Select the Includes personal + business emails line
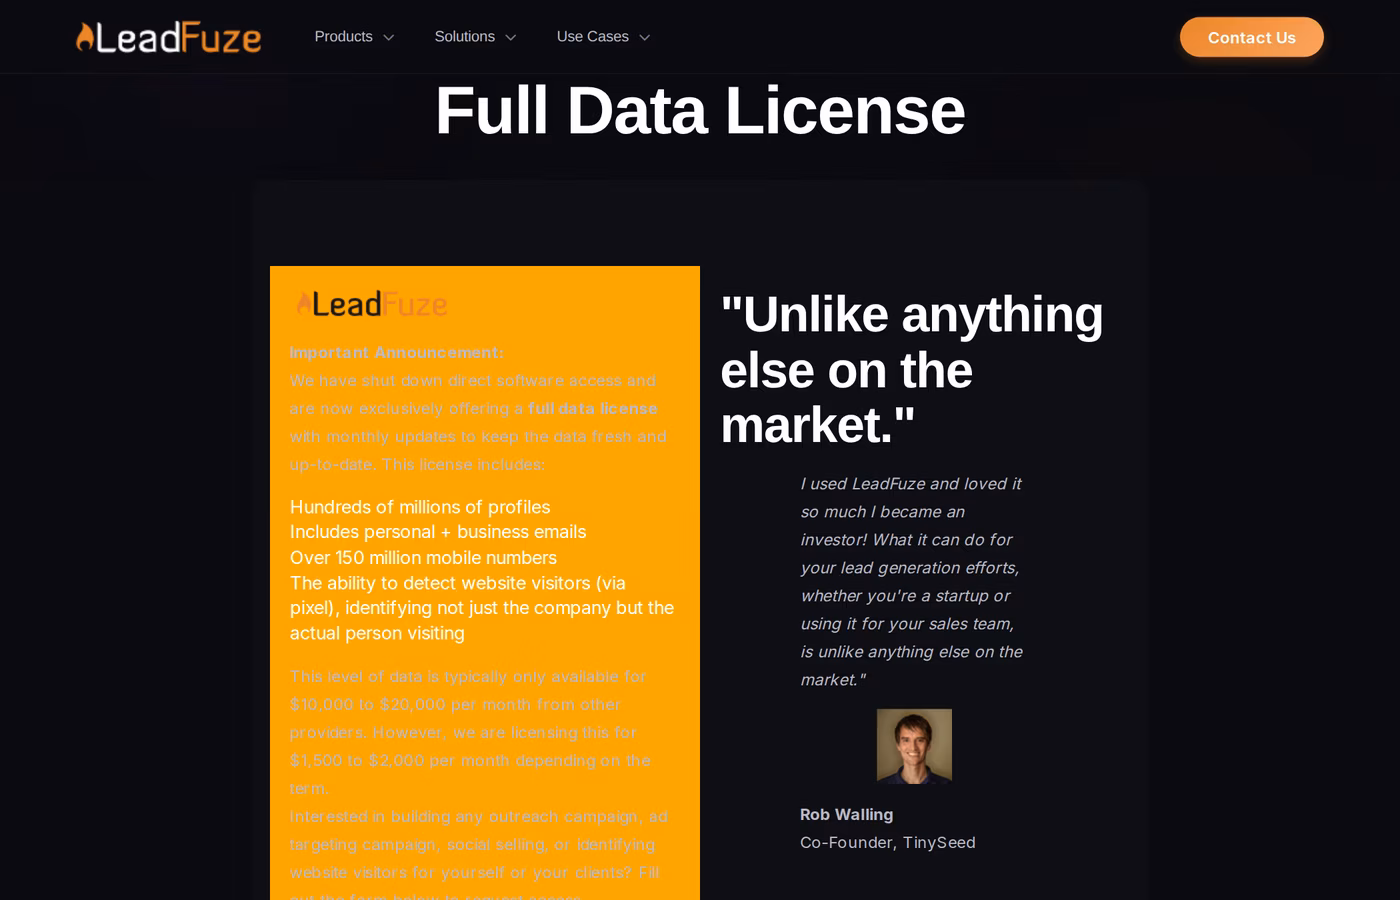Viewport: 1400px width, 900px height. click(438, 532)
